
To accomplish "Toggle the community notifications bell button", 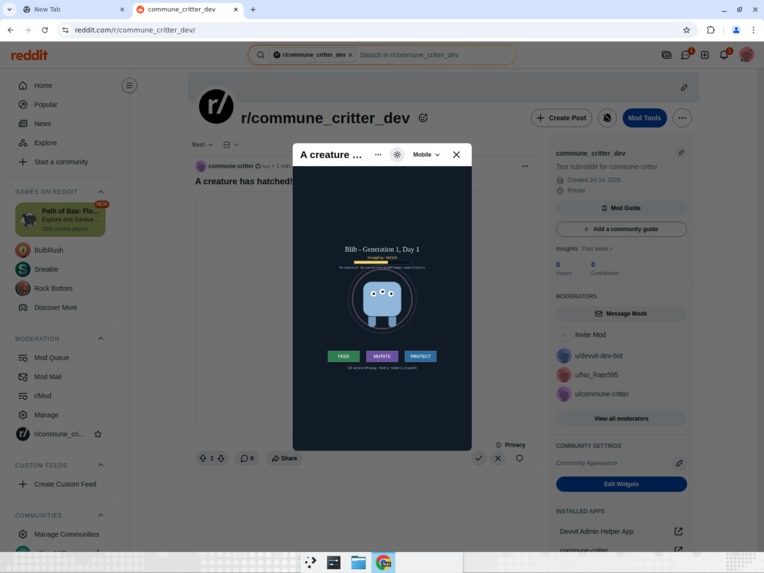I will click(607, 118).
